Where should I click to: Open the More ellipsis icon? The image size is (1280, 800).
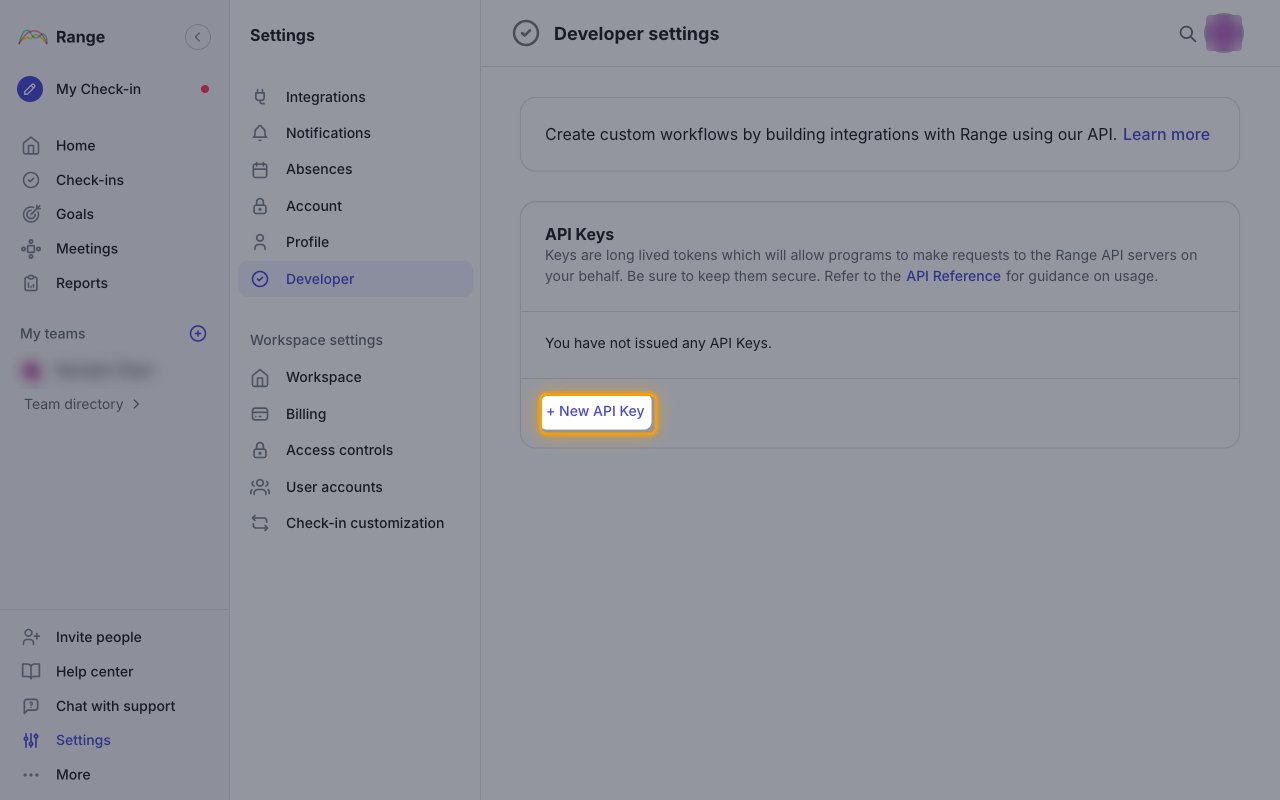31,775
